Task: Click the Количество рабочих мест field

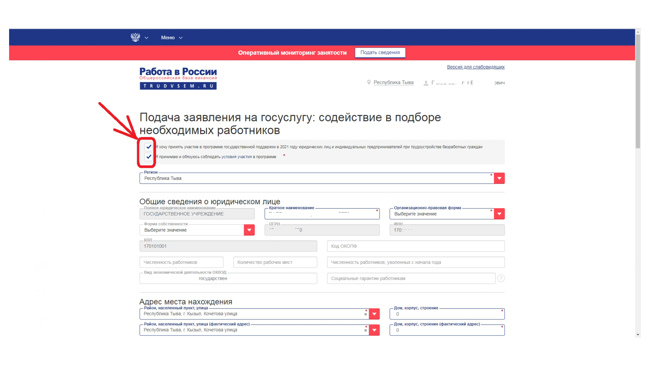Action: click(x=275, y=262)
